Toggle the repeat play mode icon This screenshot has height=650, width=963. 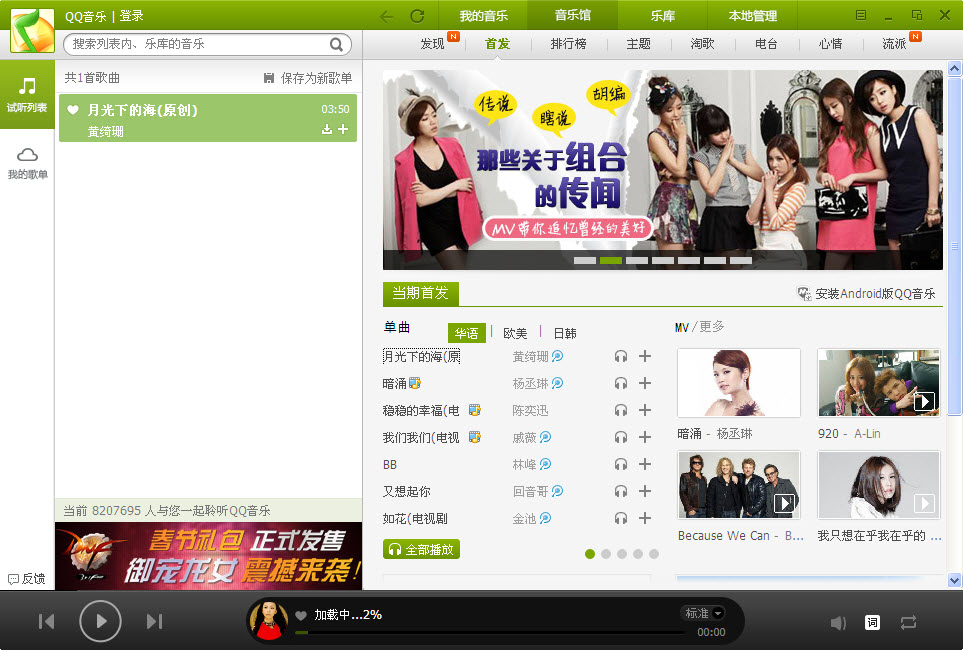908,622
